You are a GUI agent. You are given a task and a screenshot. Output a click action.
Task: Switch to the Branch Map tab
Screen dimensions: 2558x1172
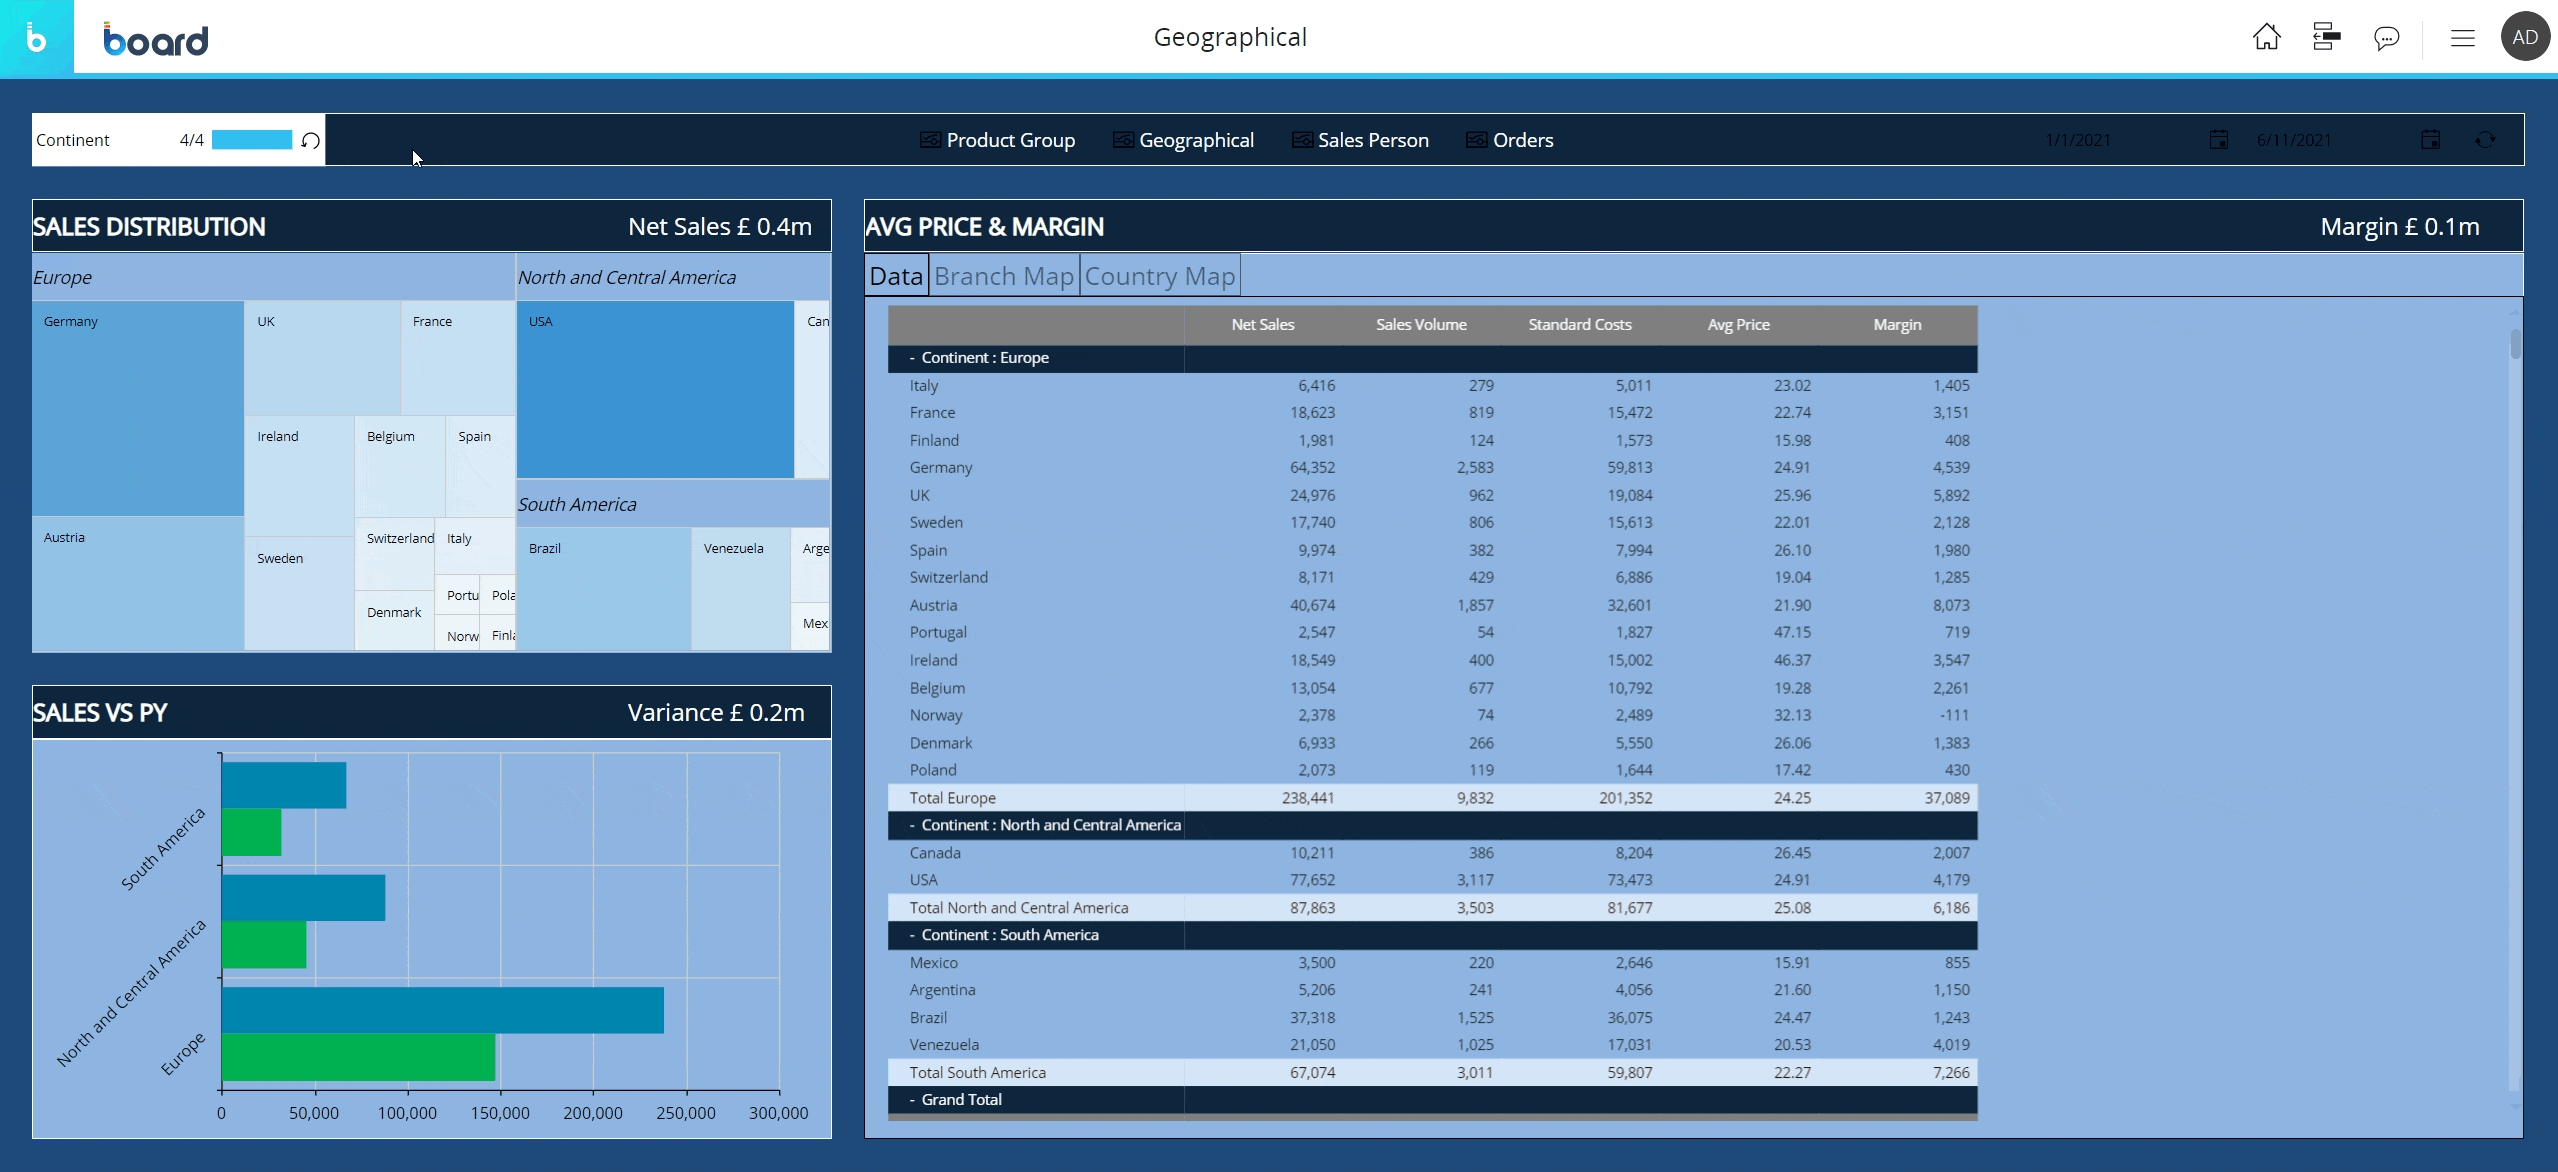pos(1003,276)
